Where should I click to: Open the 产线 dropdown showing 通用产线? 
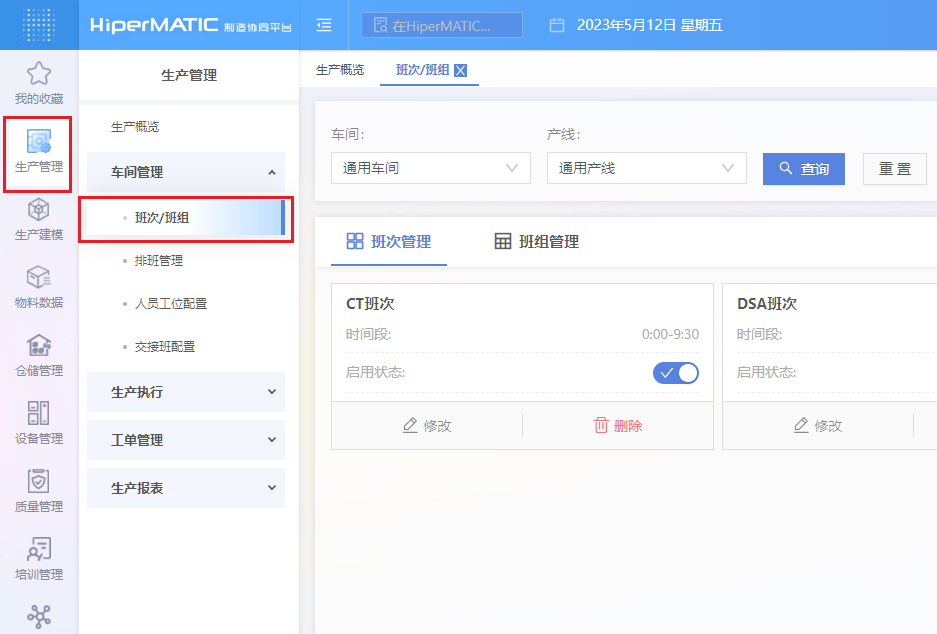click(647, 168)
